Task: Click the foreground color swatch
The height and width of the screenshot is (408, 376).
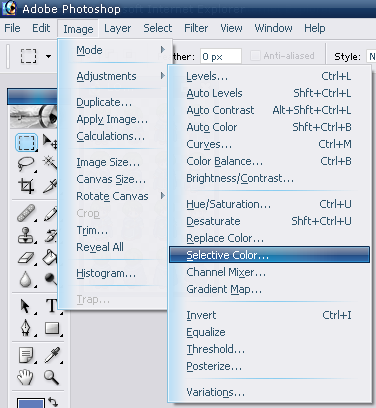Action: point(31,403)
